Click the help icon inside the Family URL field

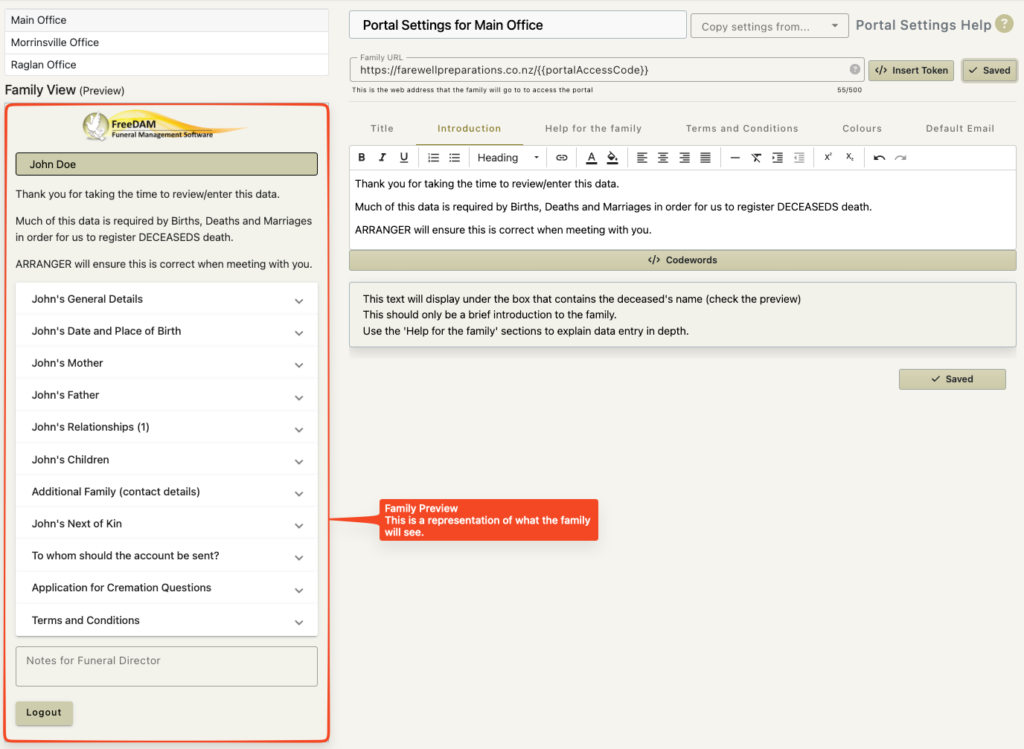pos(854,69)
